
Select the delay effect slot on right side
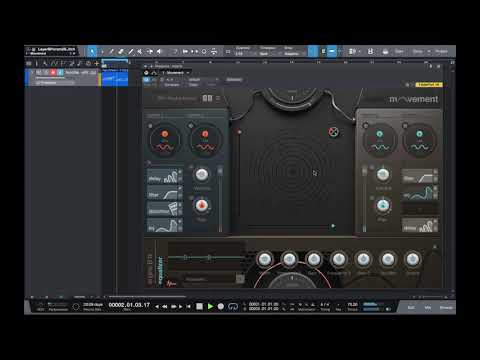point(420,225)
